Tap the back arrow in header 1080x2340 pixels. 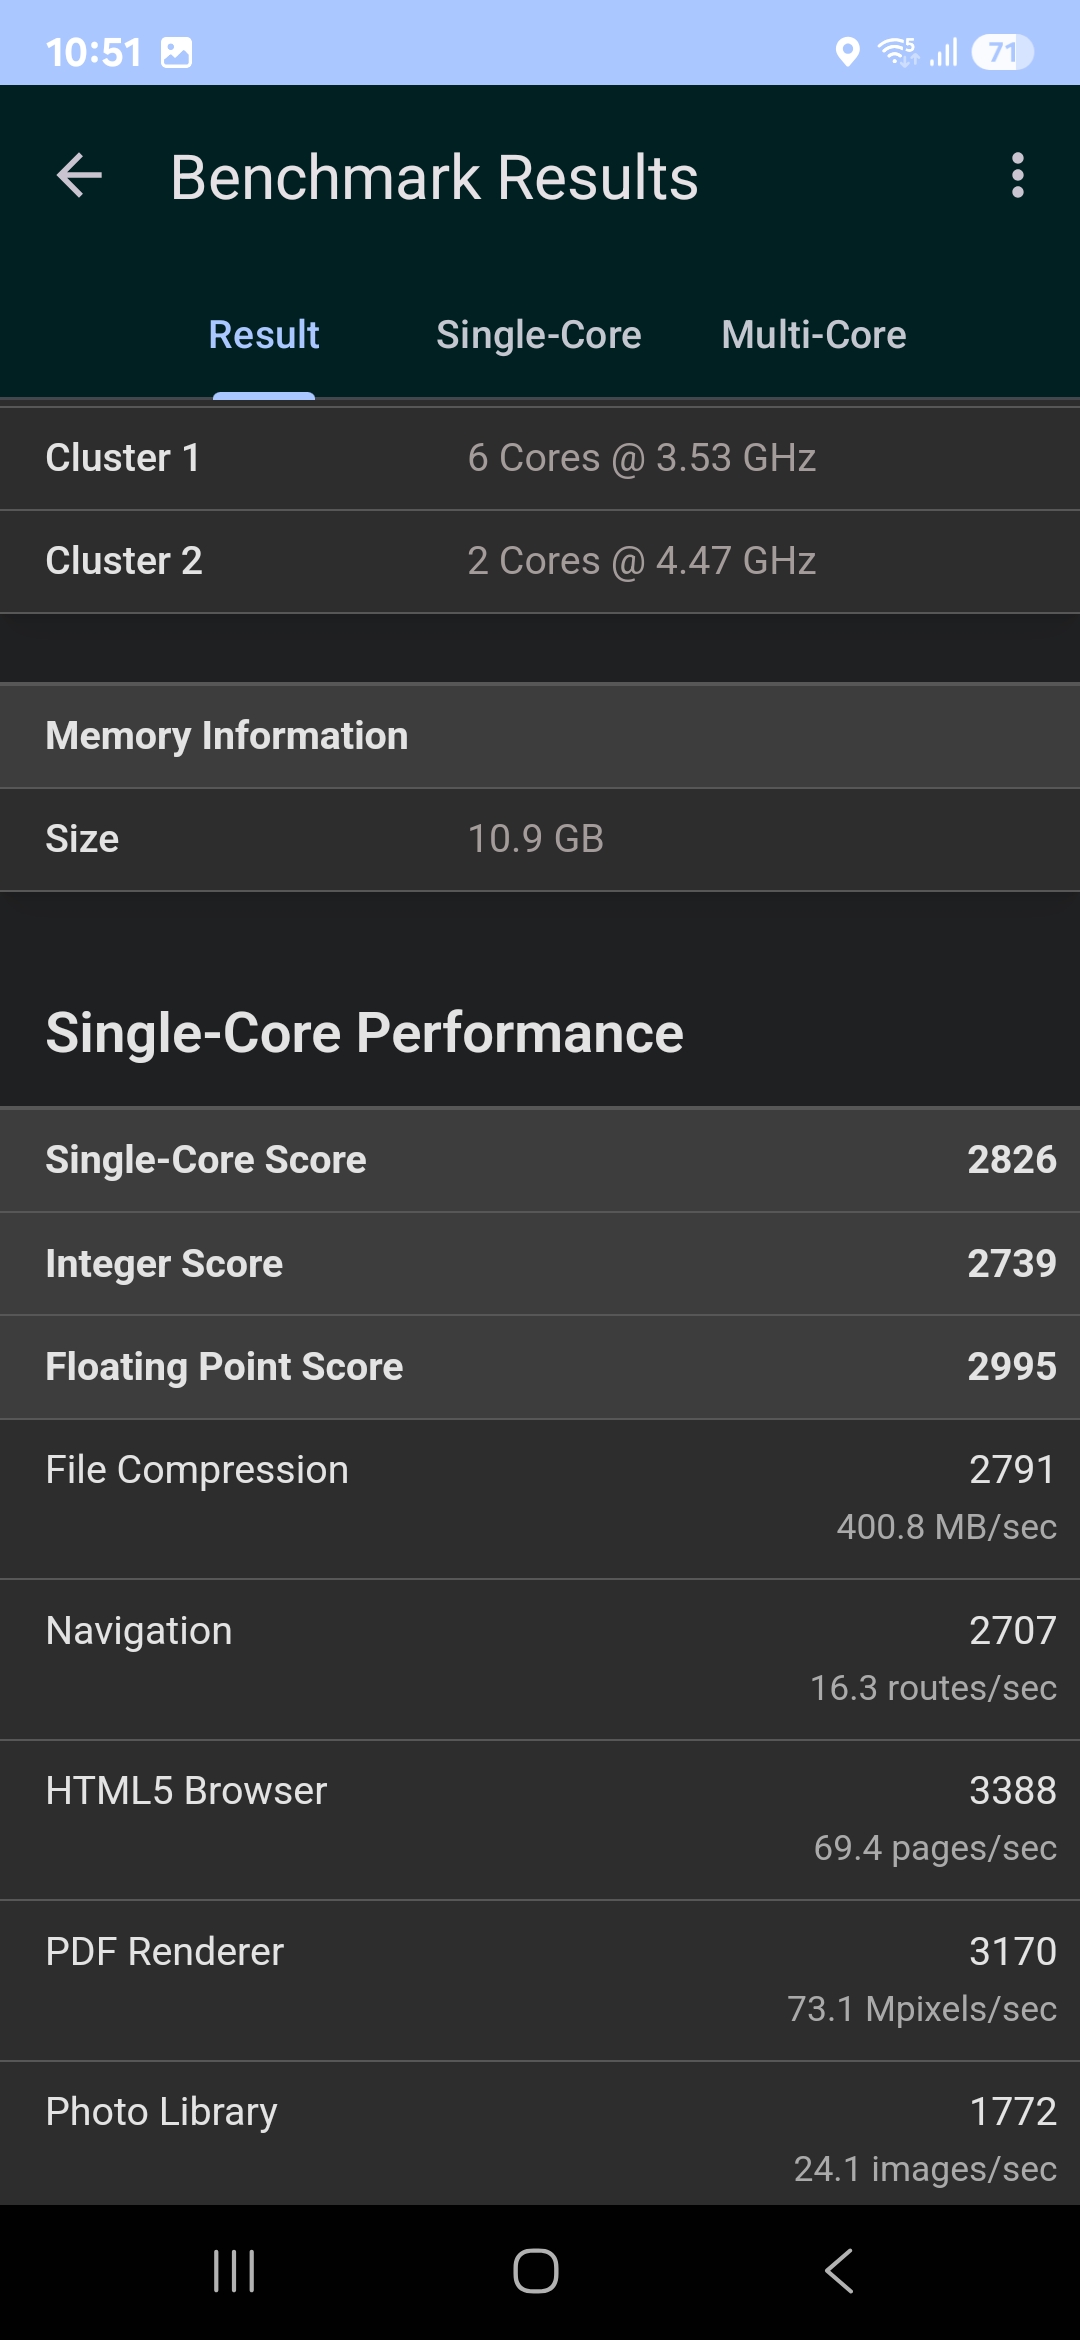click(80, 177)
